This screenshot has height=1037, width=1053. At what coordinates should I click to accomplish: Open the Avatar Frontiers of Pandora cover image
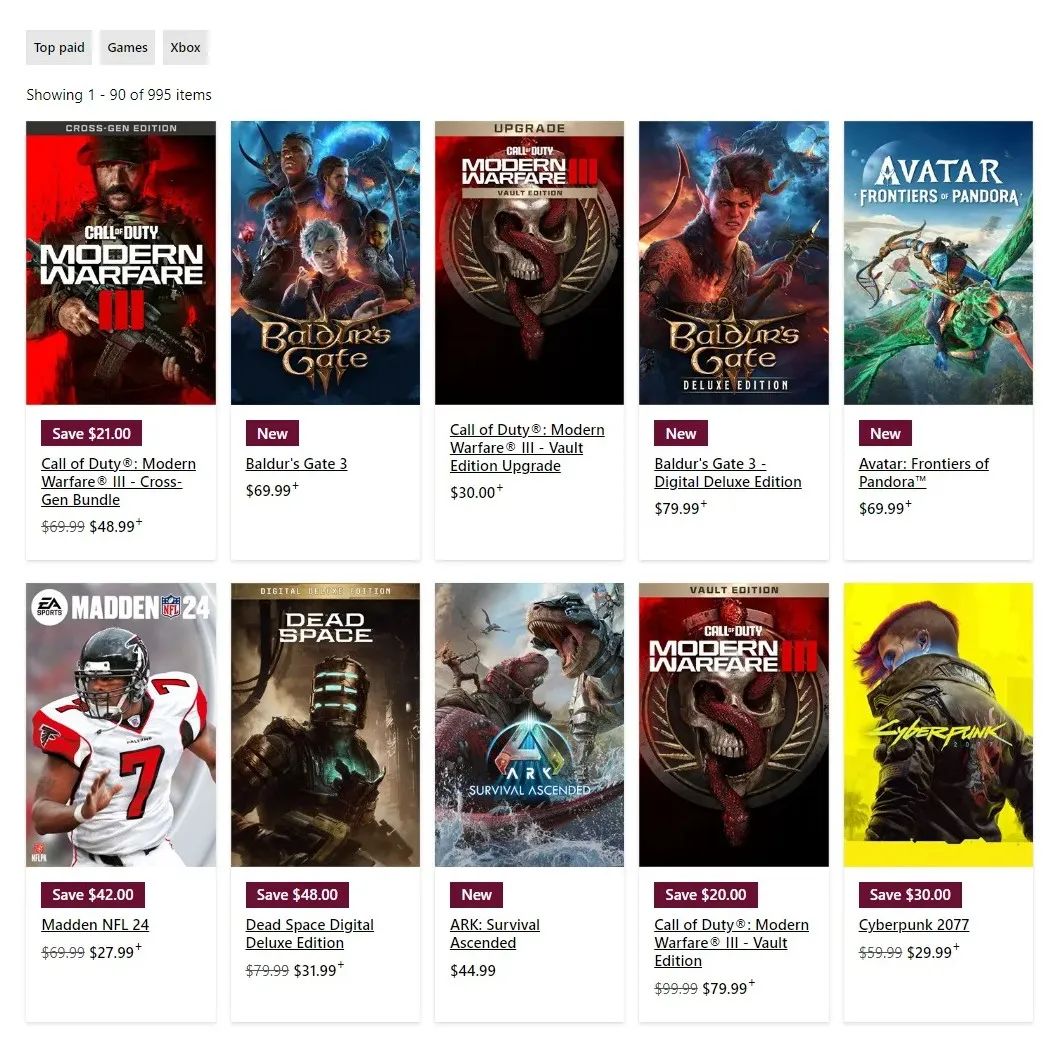pos(938,263)
